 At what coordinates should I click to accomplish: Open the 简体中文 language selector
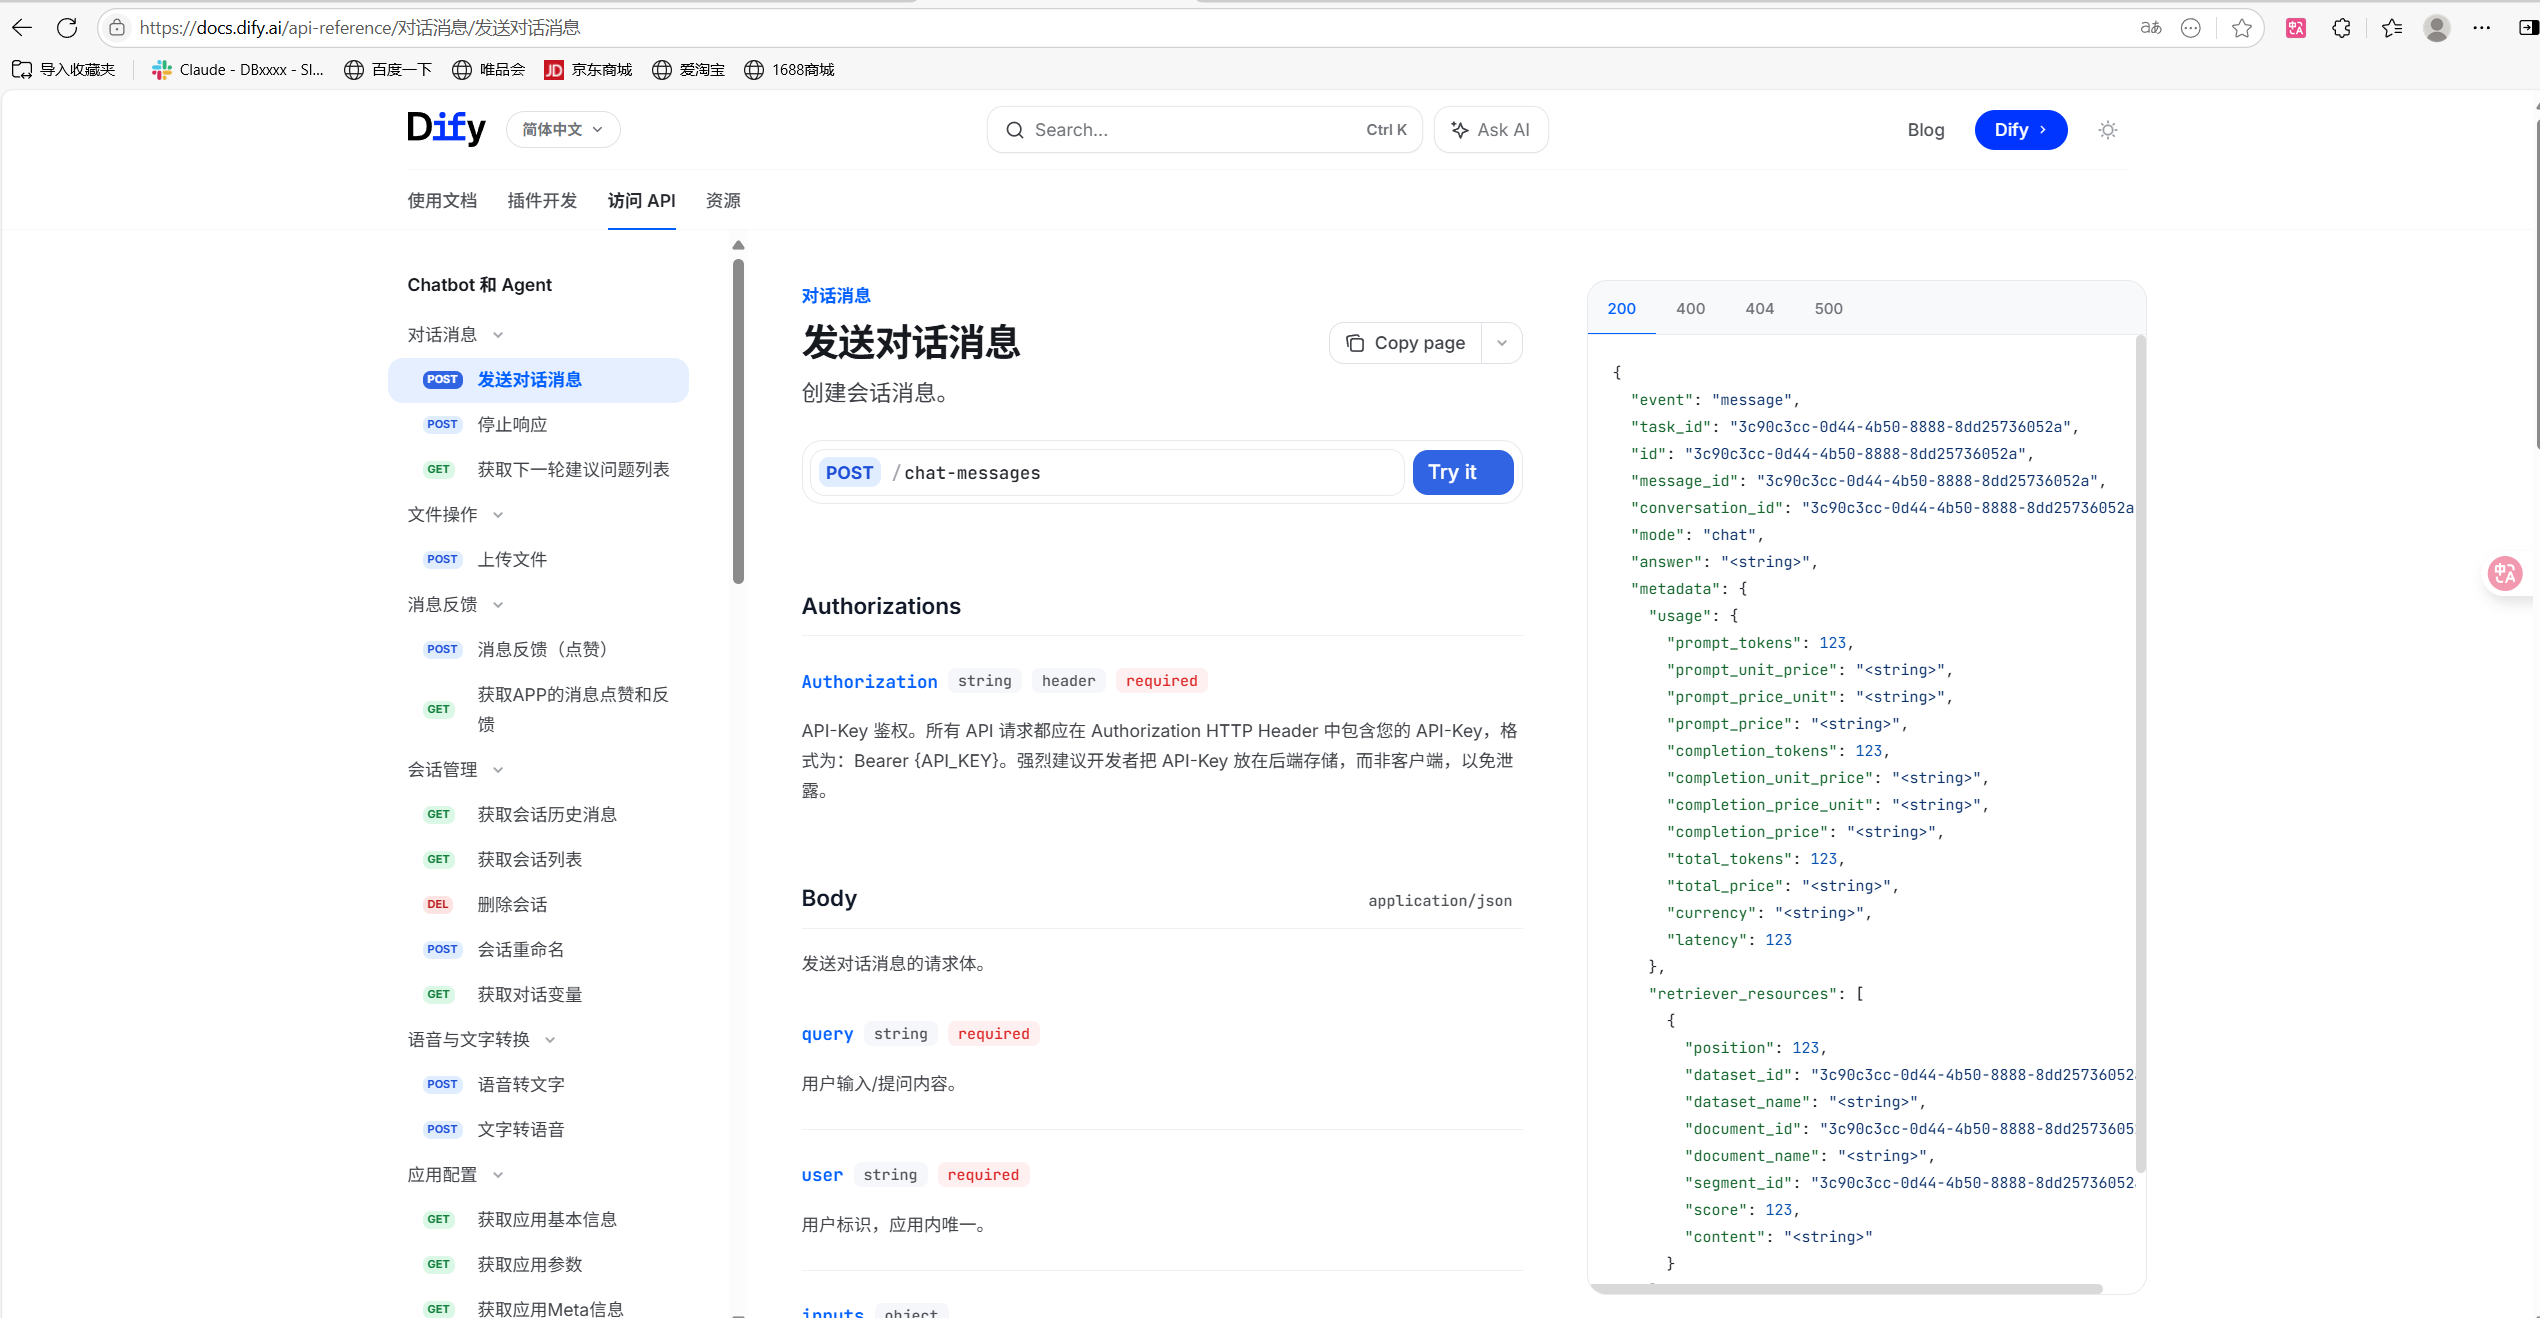coord(562,129)
